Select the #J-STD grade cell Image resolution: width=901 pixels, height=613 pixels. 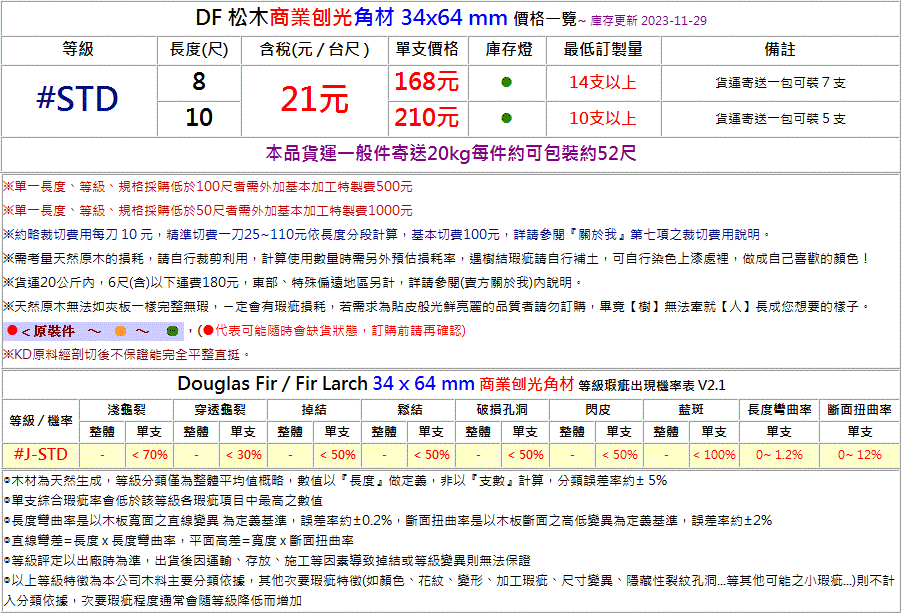coord(41,453)
